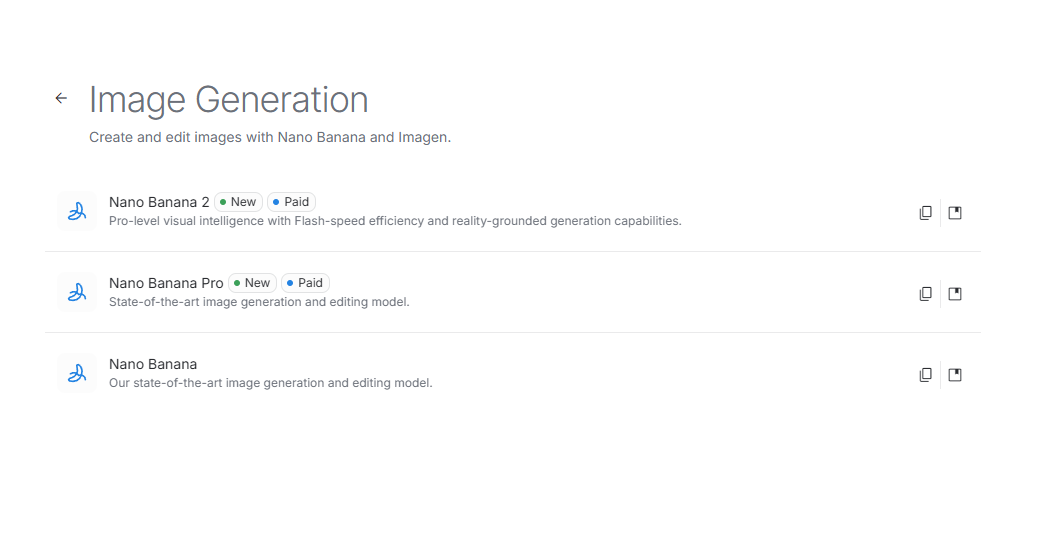Click the New badge on Nano Banana Pro

click(x=252, y=283)
